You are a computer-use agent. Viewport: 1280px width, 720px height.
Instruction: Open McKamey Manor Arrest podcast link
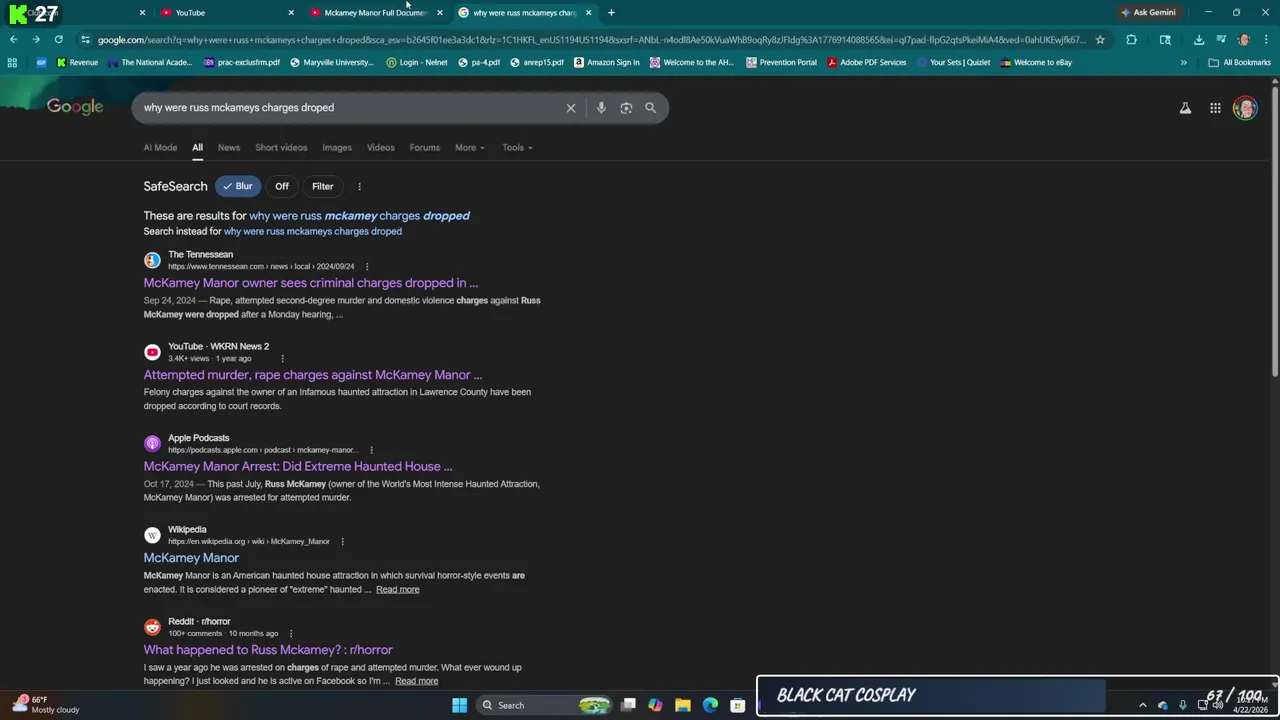coord(298,467)
